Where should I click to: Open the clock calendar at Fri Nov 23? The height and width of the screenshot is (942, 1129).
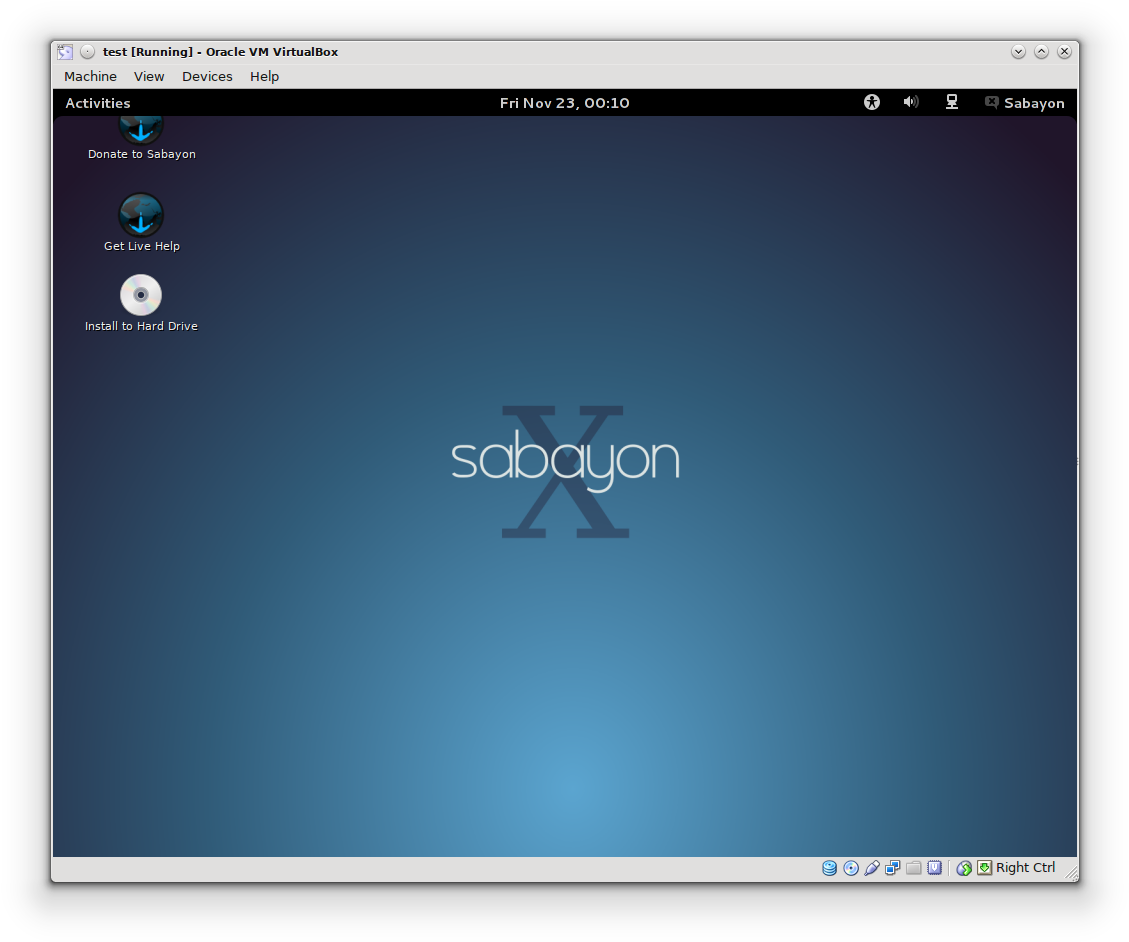coord(564,103)
